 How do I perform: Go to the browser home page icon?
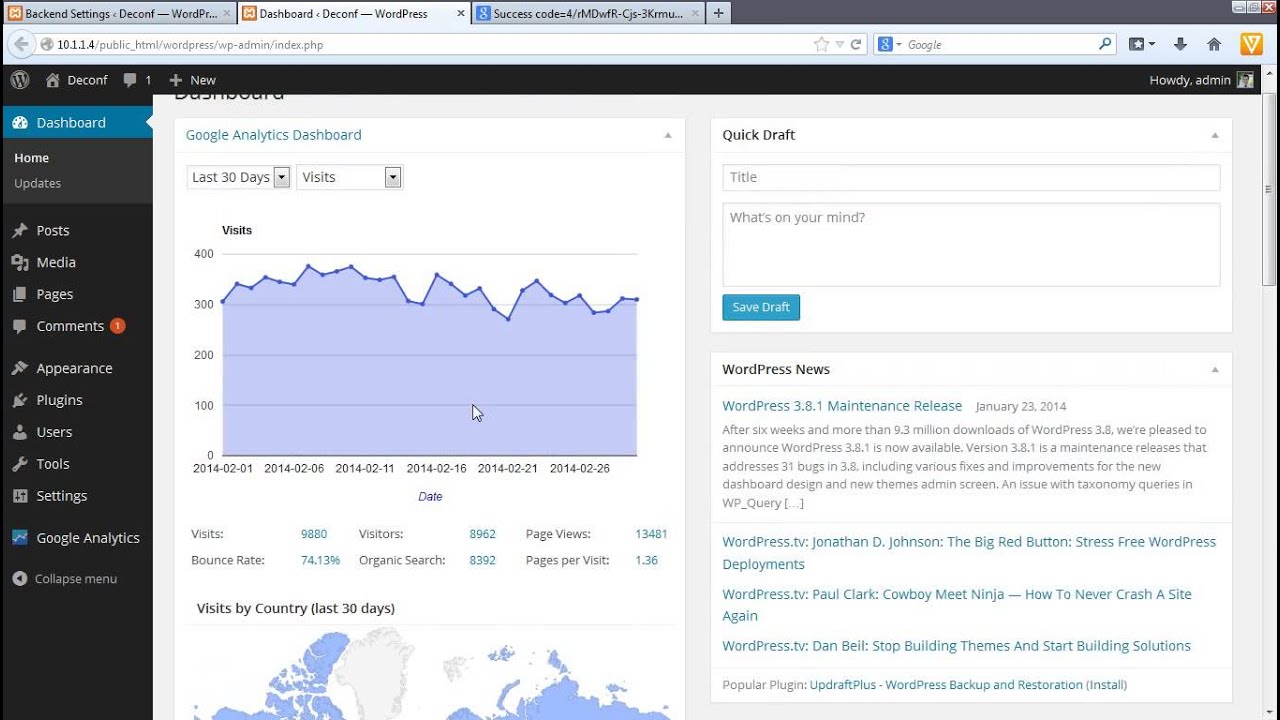click(x=1214, y=44)
